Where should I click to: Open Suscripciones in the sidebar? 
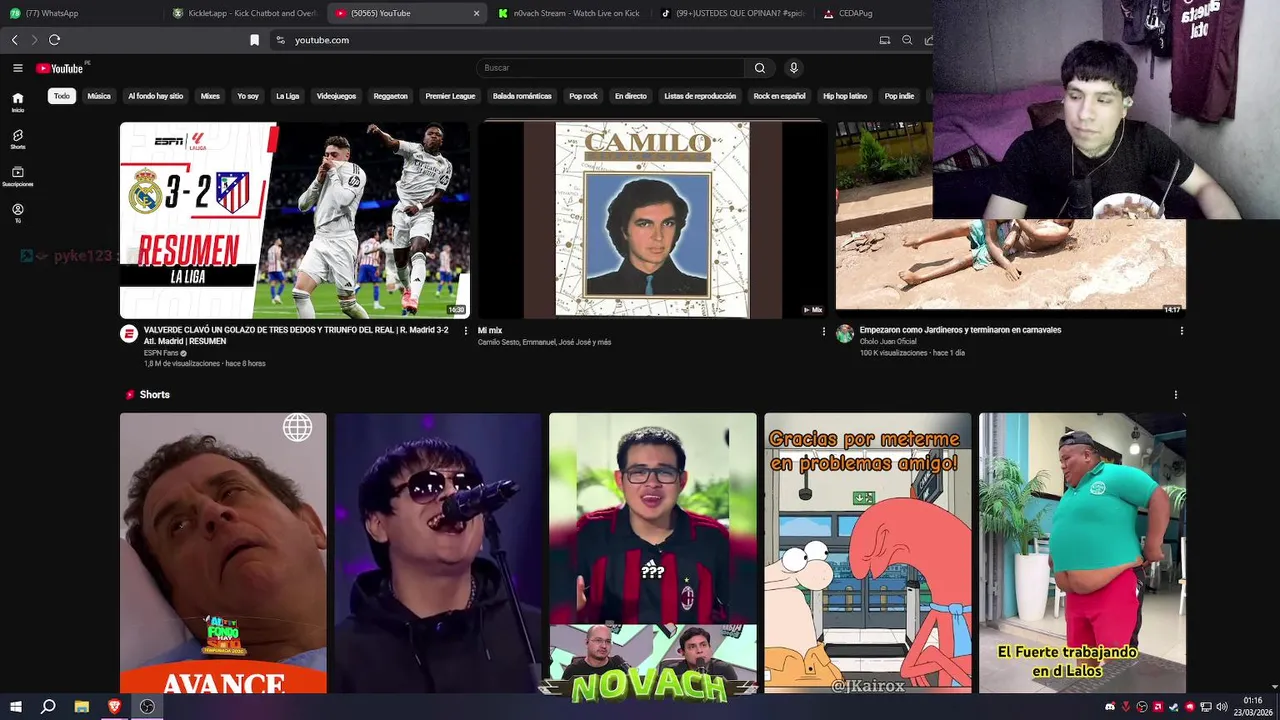[18, 176]
